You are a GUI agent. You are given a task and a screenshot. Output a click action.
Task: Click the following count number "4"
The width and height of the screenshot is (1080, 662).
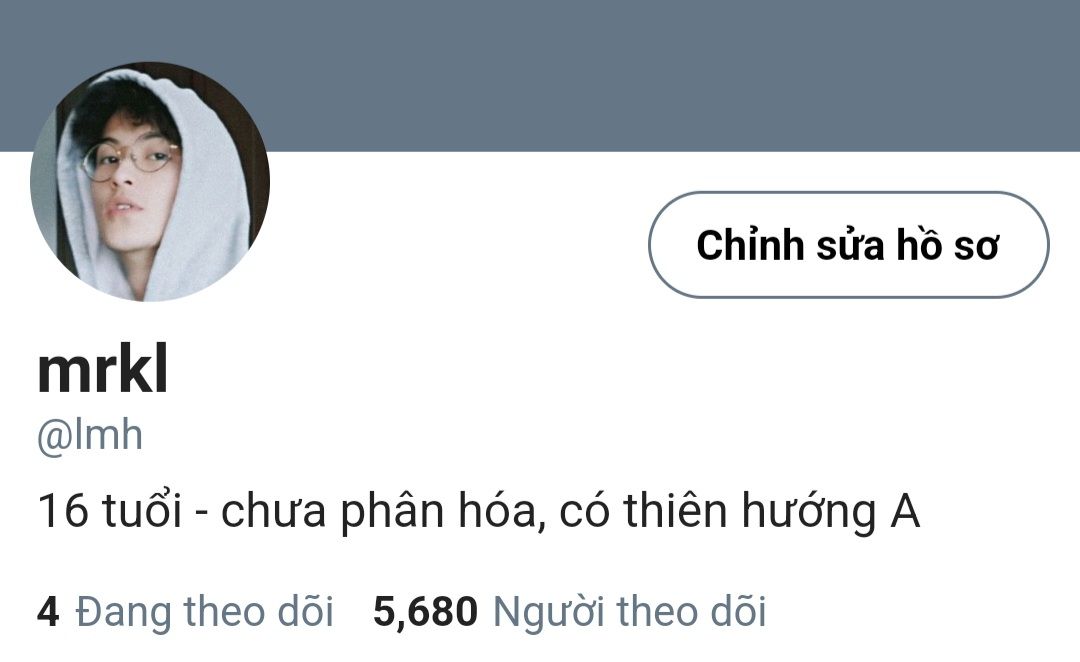point(48,612)
